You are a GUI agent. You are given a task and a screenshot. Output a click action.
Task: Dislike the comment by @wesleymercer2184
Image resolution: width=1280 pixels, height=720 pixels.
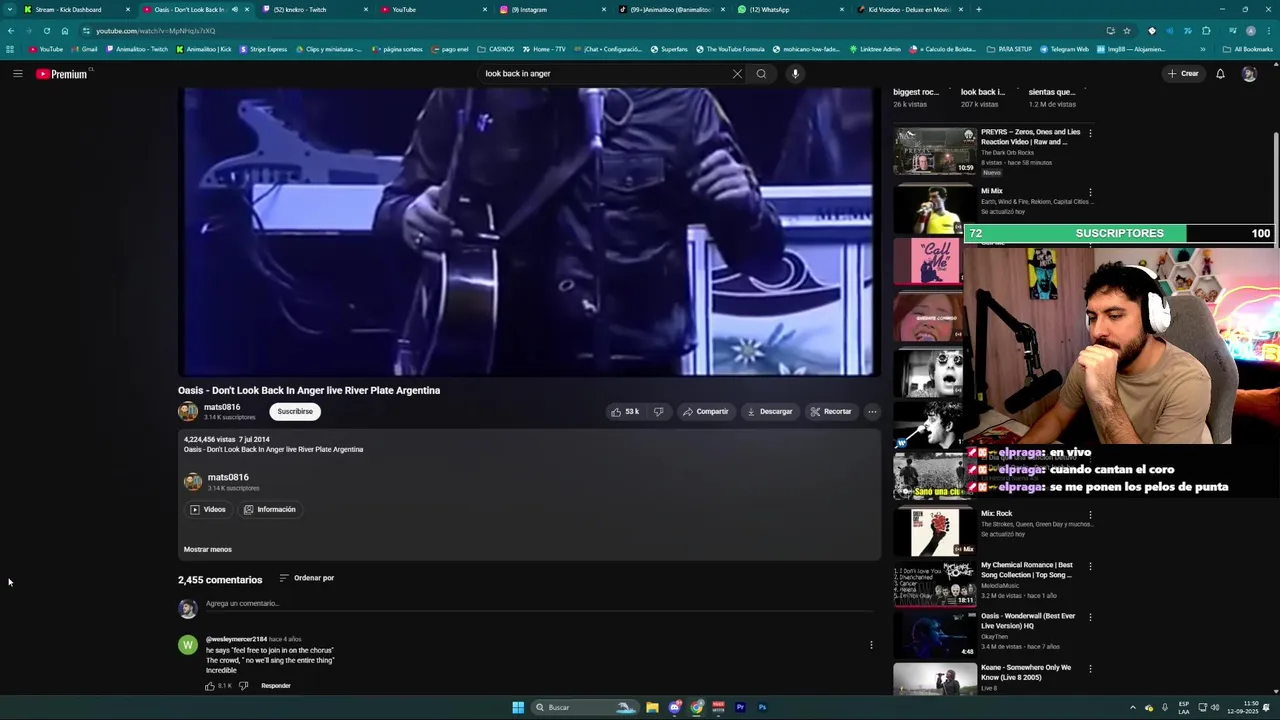click(243, 686)
